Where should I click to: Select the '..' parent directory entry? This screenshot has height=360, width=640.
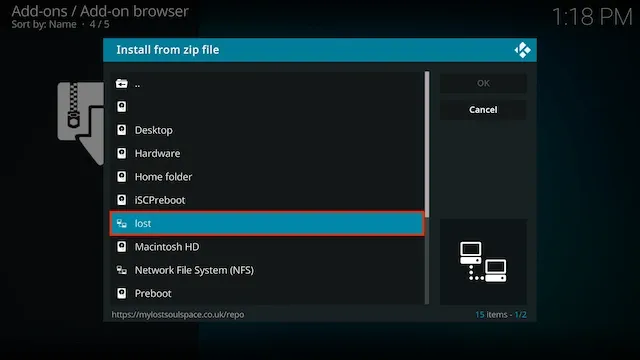tap(267, 84)
